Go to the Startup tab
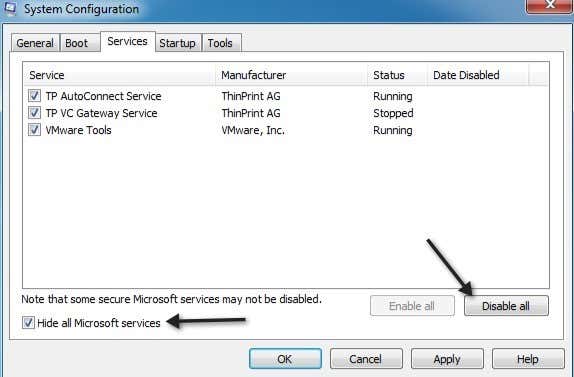 (177, 43)
